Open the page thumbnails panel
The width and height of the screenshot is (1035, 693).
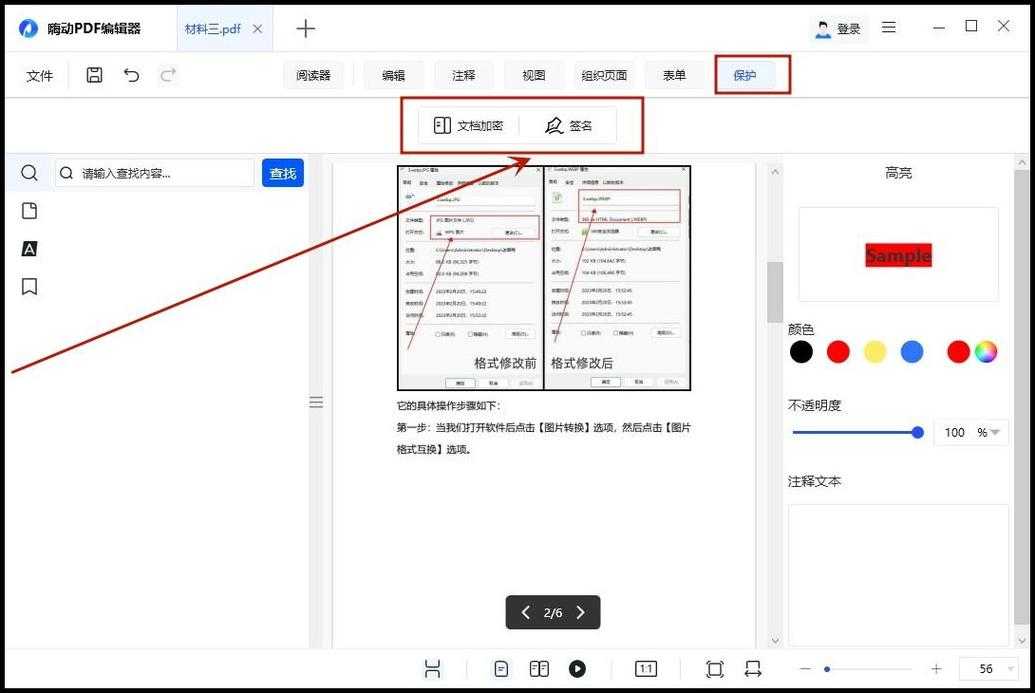pyautogui.click(x=29, y=210)
